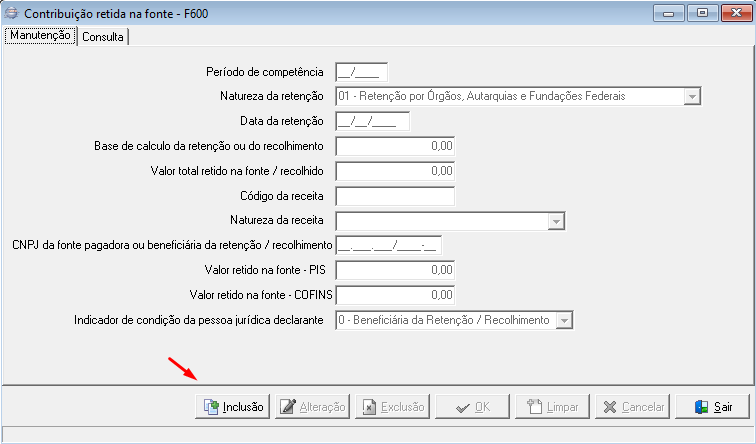Click the Limpar button
Viewport: 756px width, 444px height.
click(553, 407)
